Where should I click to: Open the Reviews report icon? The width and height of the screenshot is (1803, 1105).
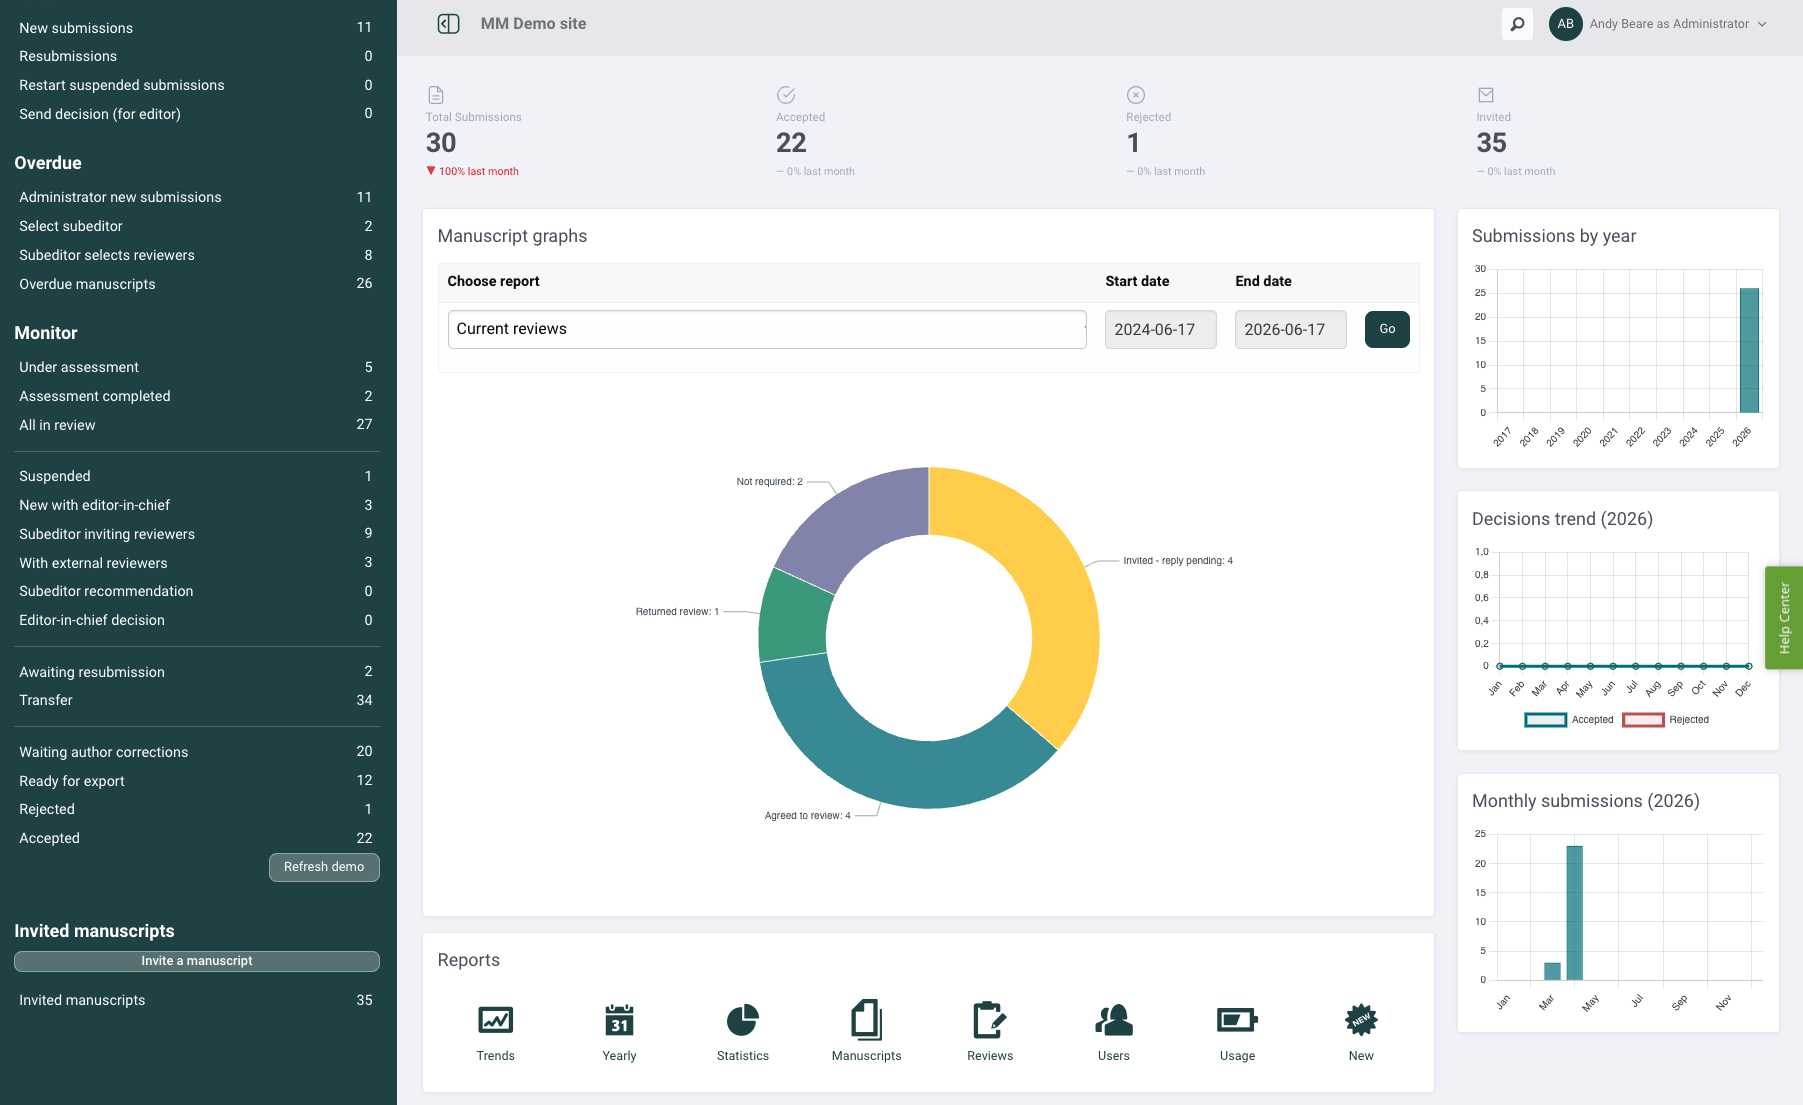coord(990,1020)
